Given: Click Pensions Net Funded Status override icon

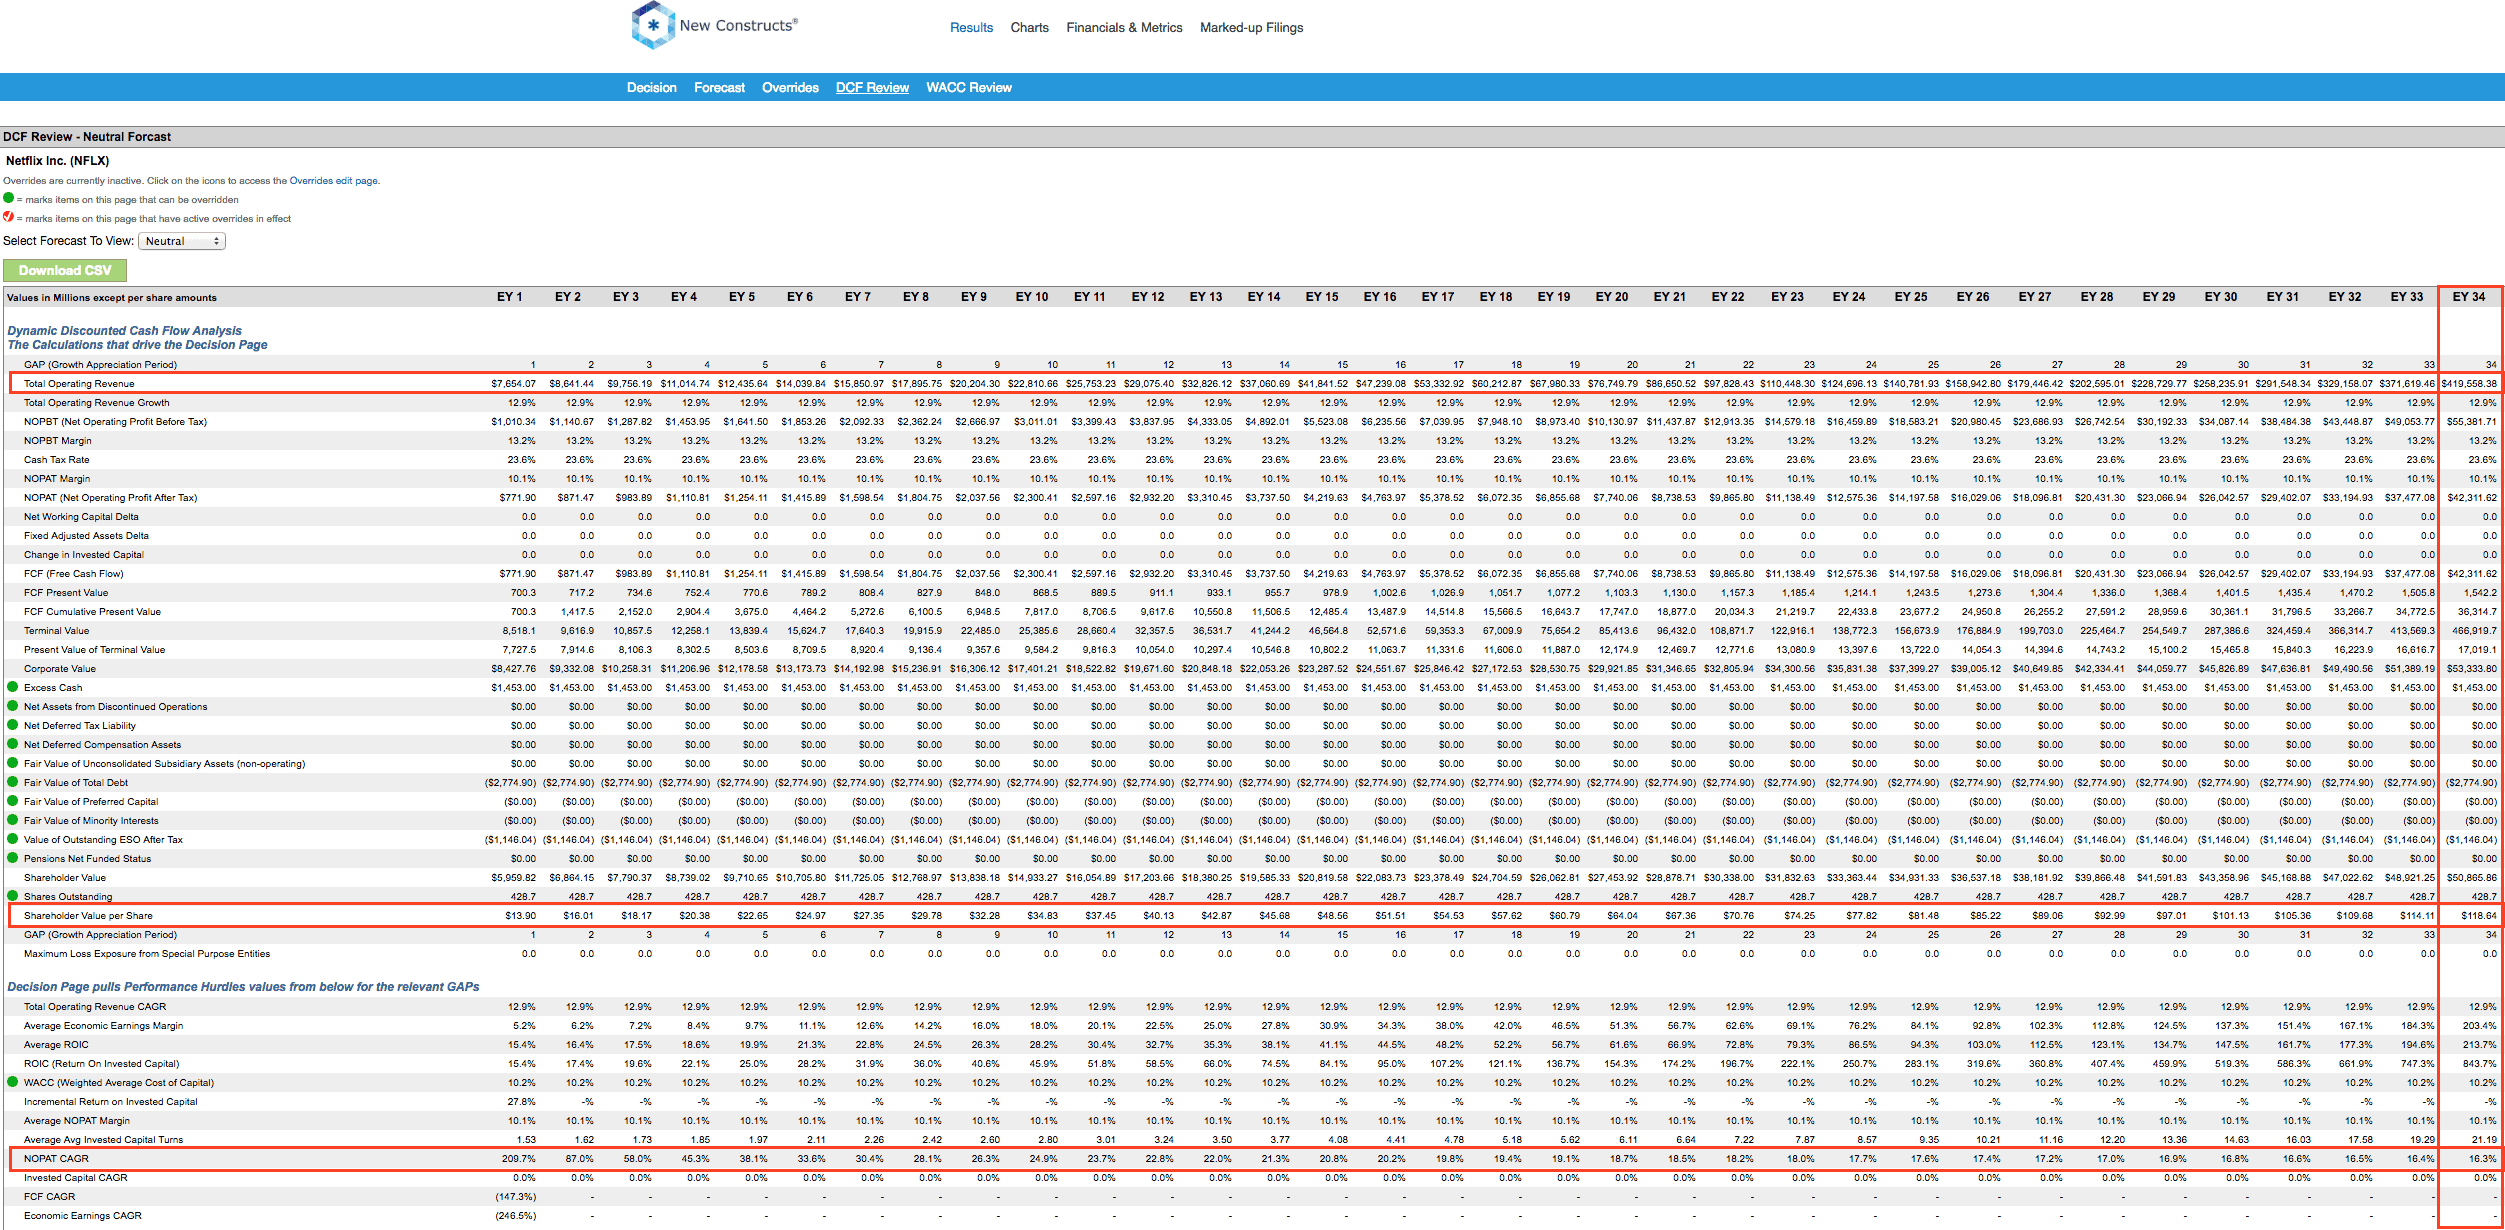Looking at the screenshot, I should (13, 858).
